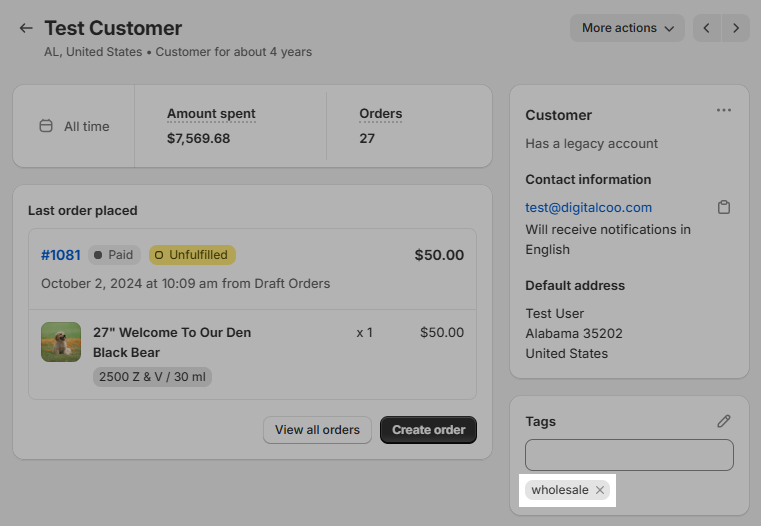Click the View all orders button

coord(317,430)
